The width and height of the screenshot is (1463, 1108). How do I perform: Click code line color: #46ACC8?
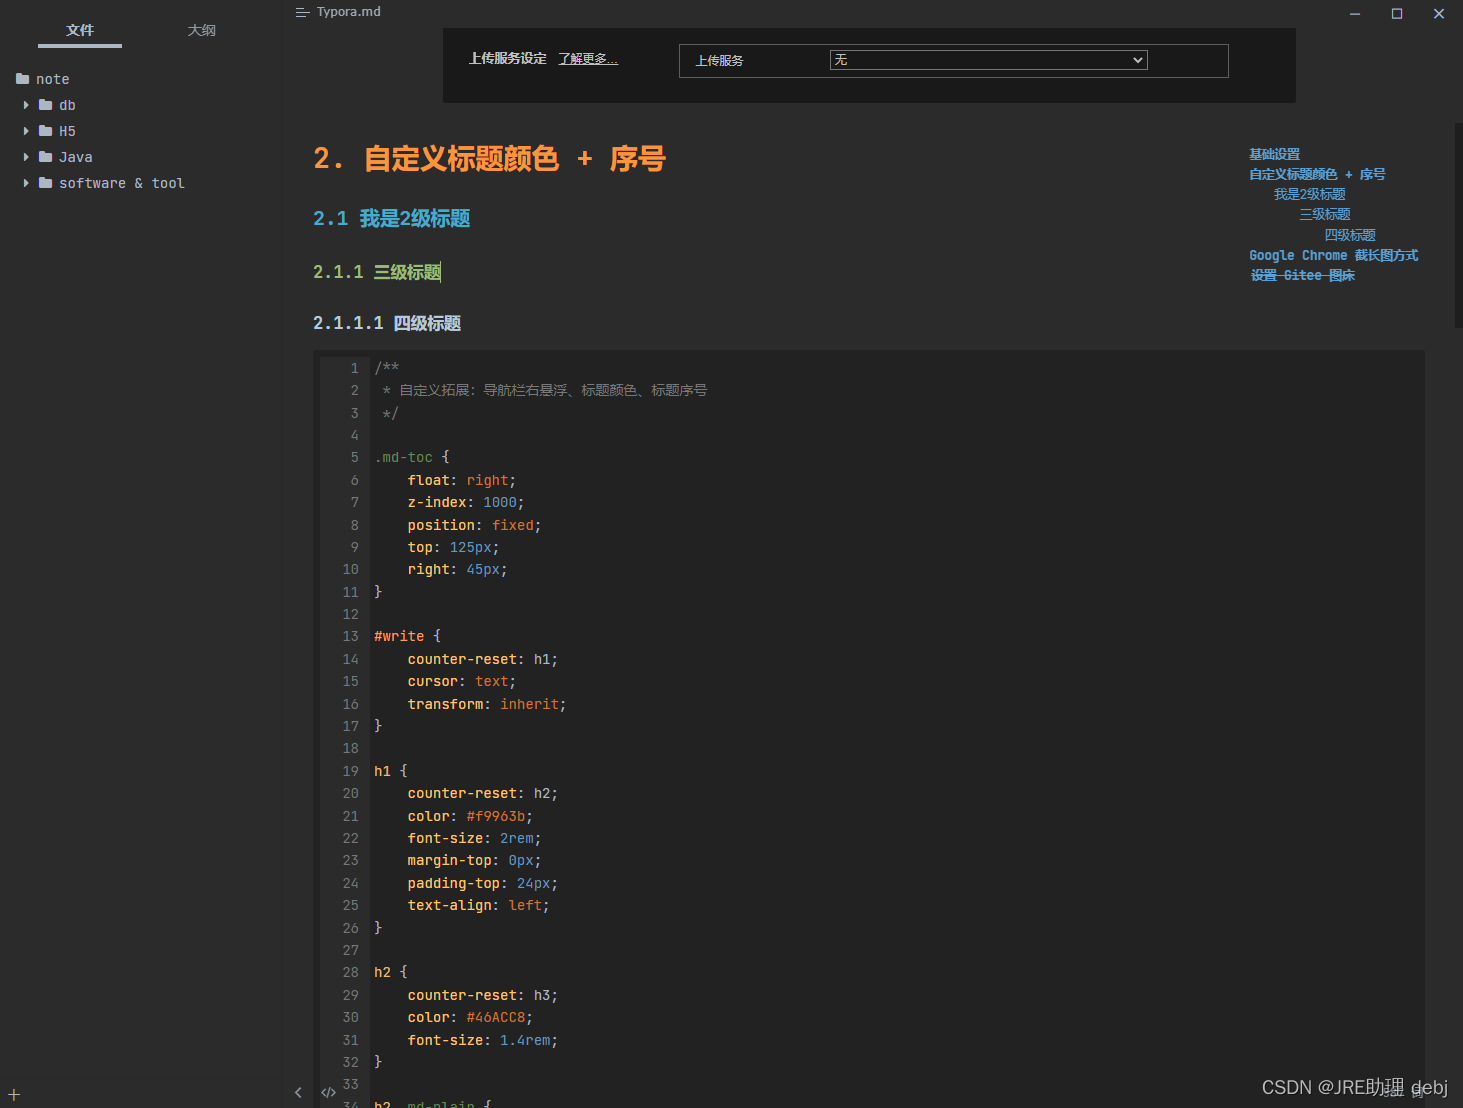470,1017
